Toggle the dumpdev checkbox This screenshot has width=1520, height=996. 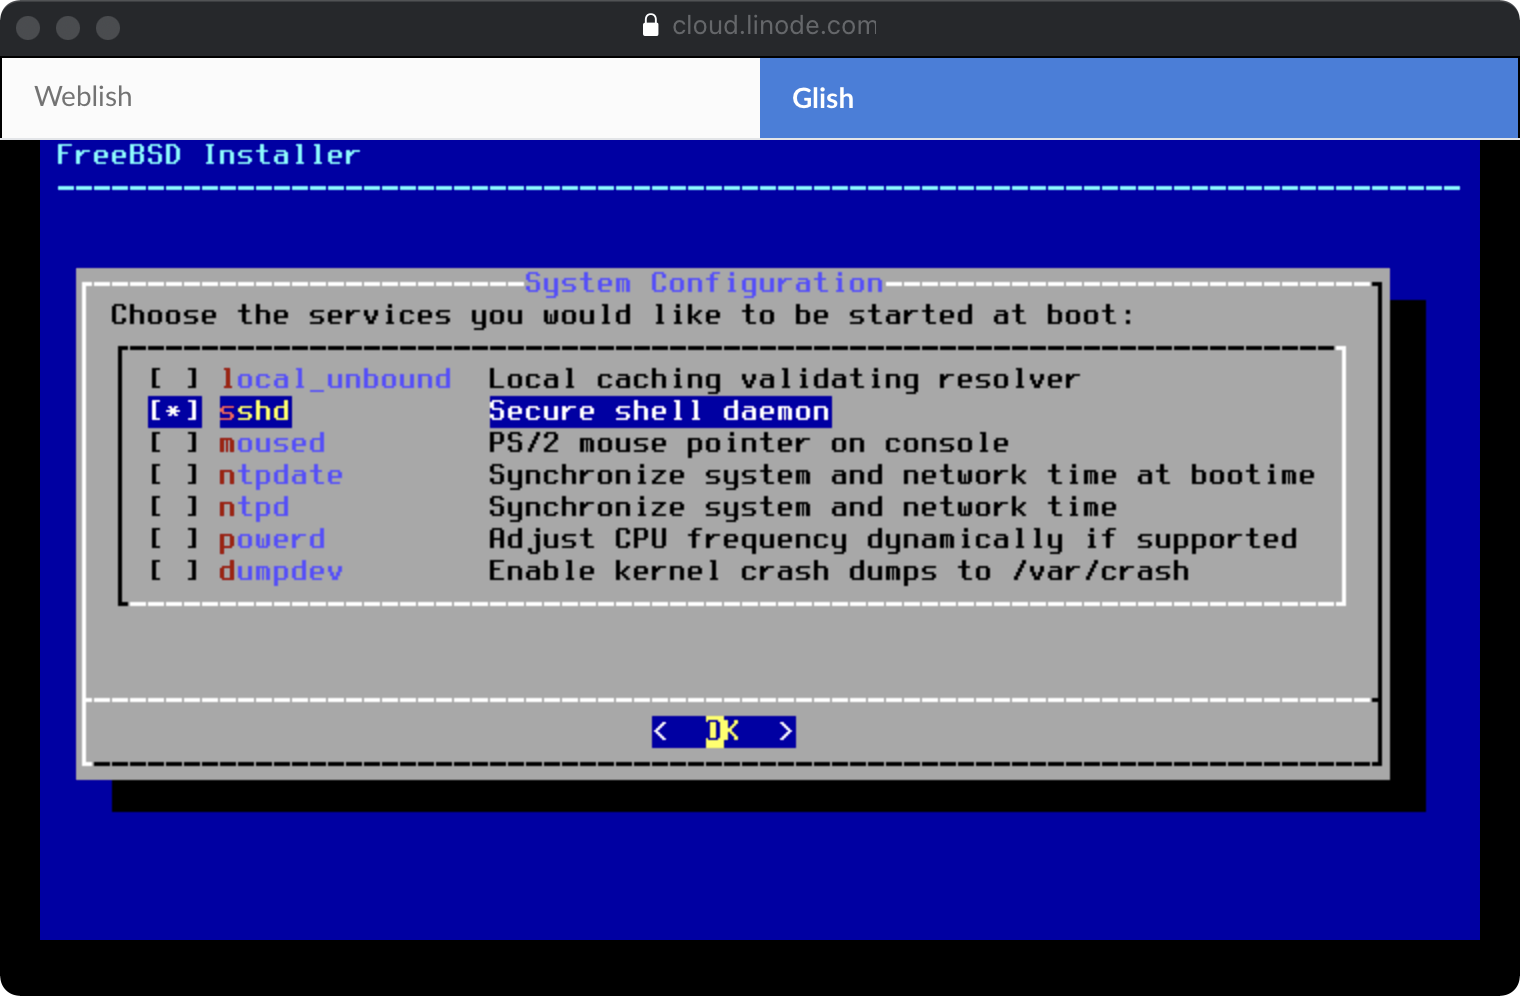174,571
